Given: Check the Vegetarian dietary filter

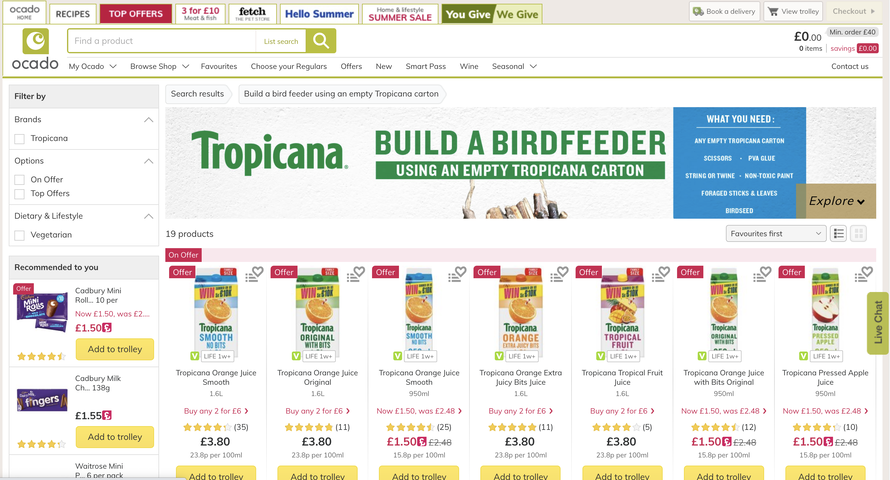Looking at the screenshot, I should 20,235.
